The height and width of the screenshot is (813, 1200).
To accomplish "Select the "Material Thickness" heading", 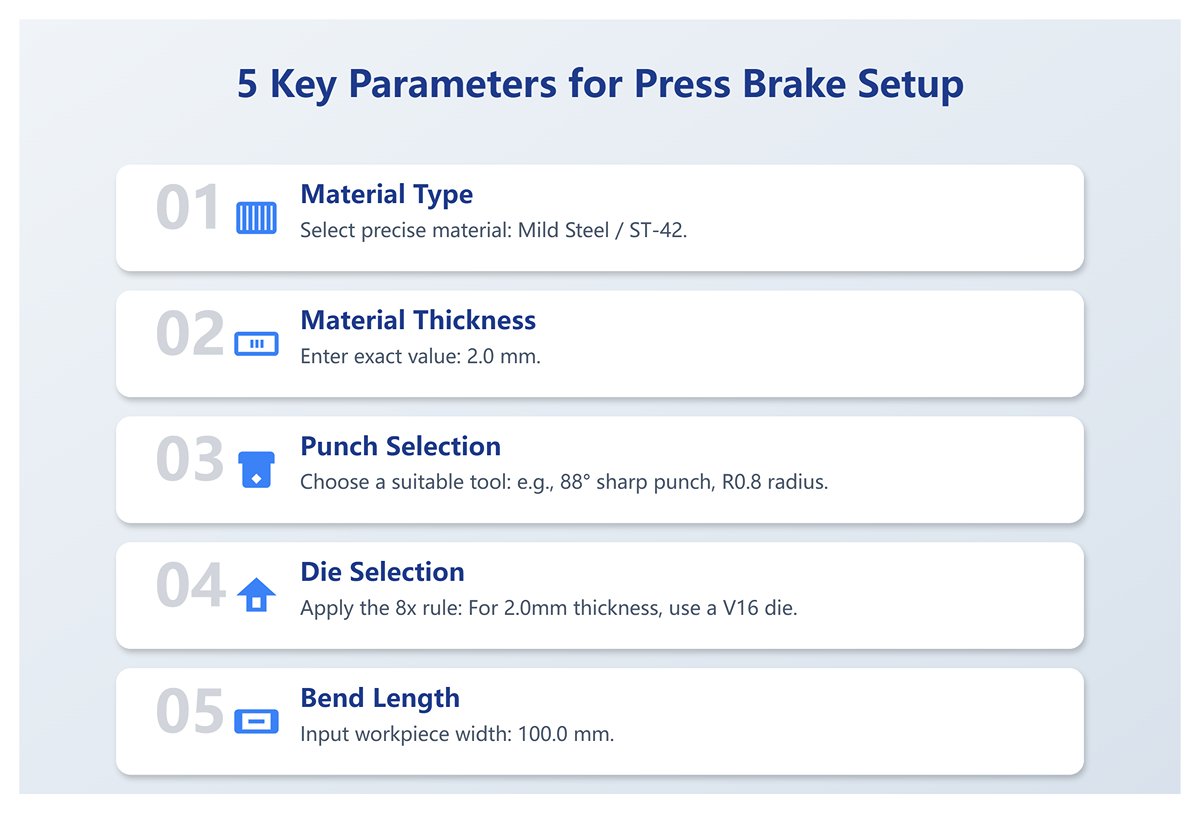I will click(x=418, y=320).
